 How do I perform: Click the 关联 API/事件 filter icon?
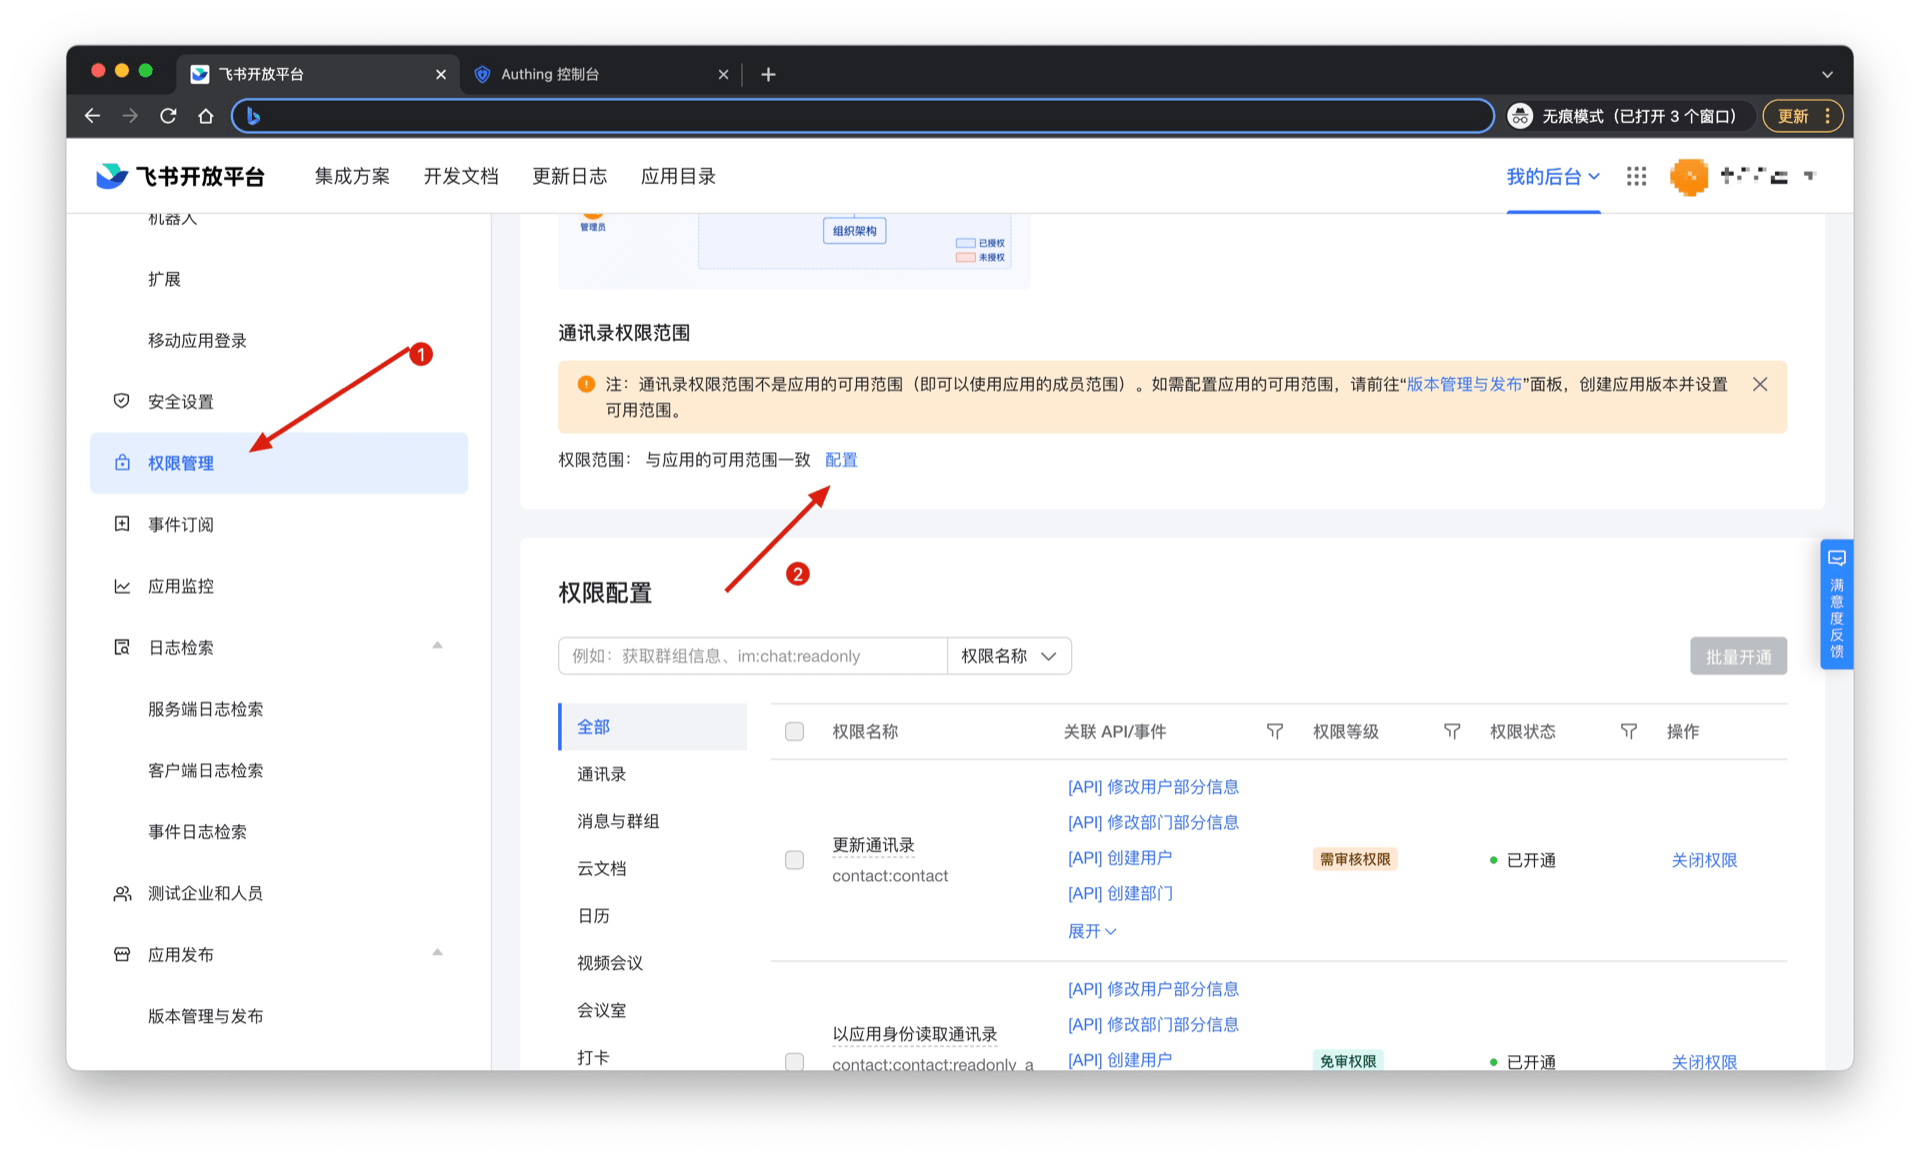1274,732
